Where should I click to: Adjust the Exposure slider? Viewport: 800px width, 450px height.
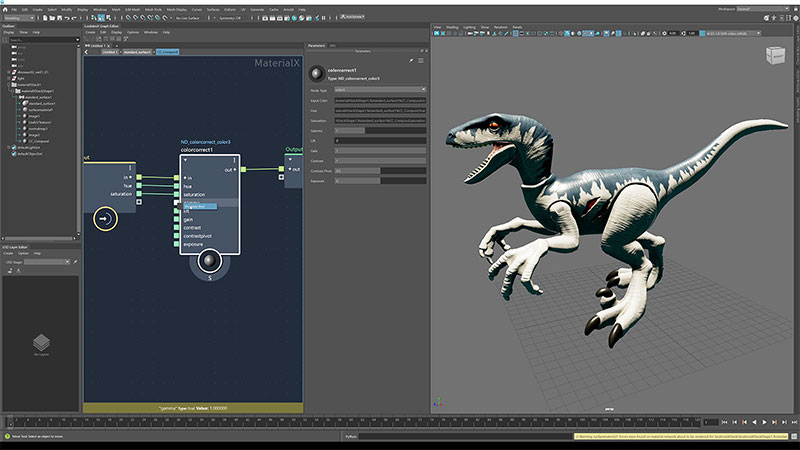pyautogui.click(x=380, y=181)
